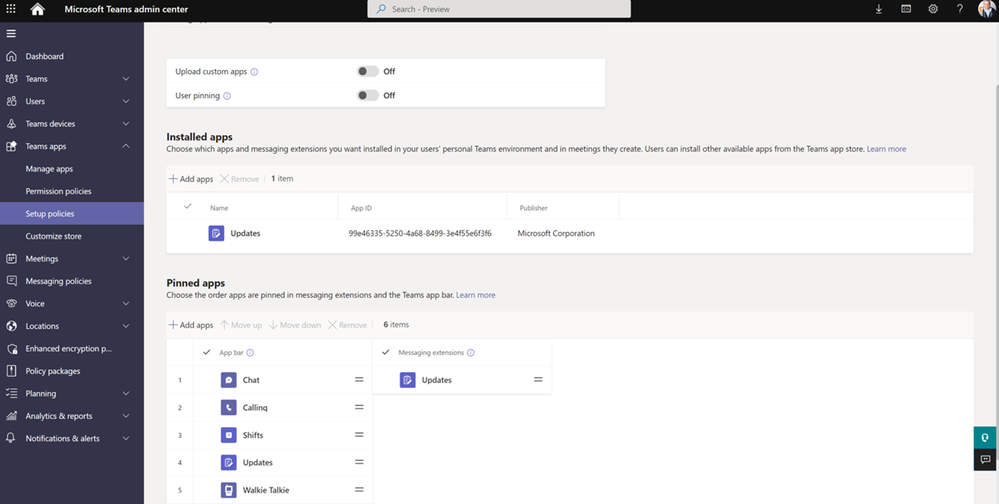Open Cloud Shell icon in header
Viewport: 999px width, 504px height.
[x=906, y=9]
